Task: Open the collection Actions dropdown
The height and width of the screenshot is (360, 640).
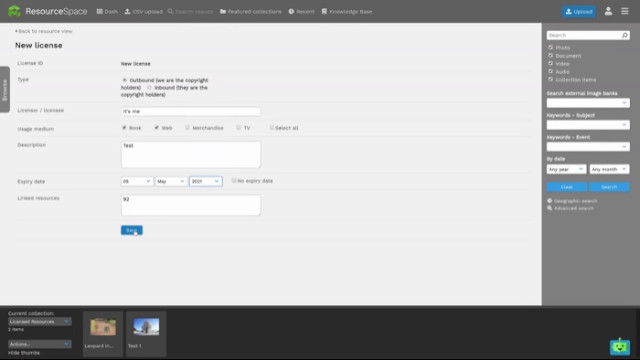Action: [x=40, y=344]
